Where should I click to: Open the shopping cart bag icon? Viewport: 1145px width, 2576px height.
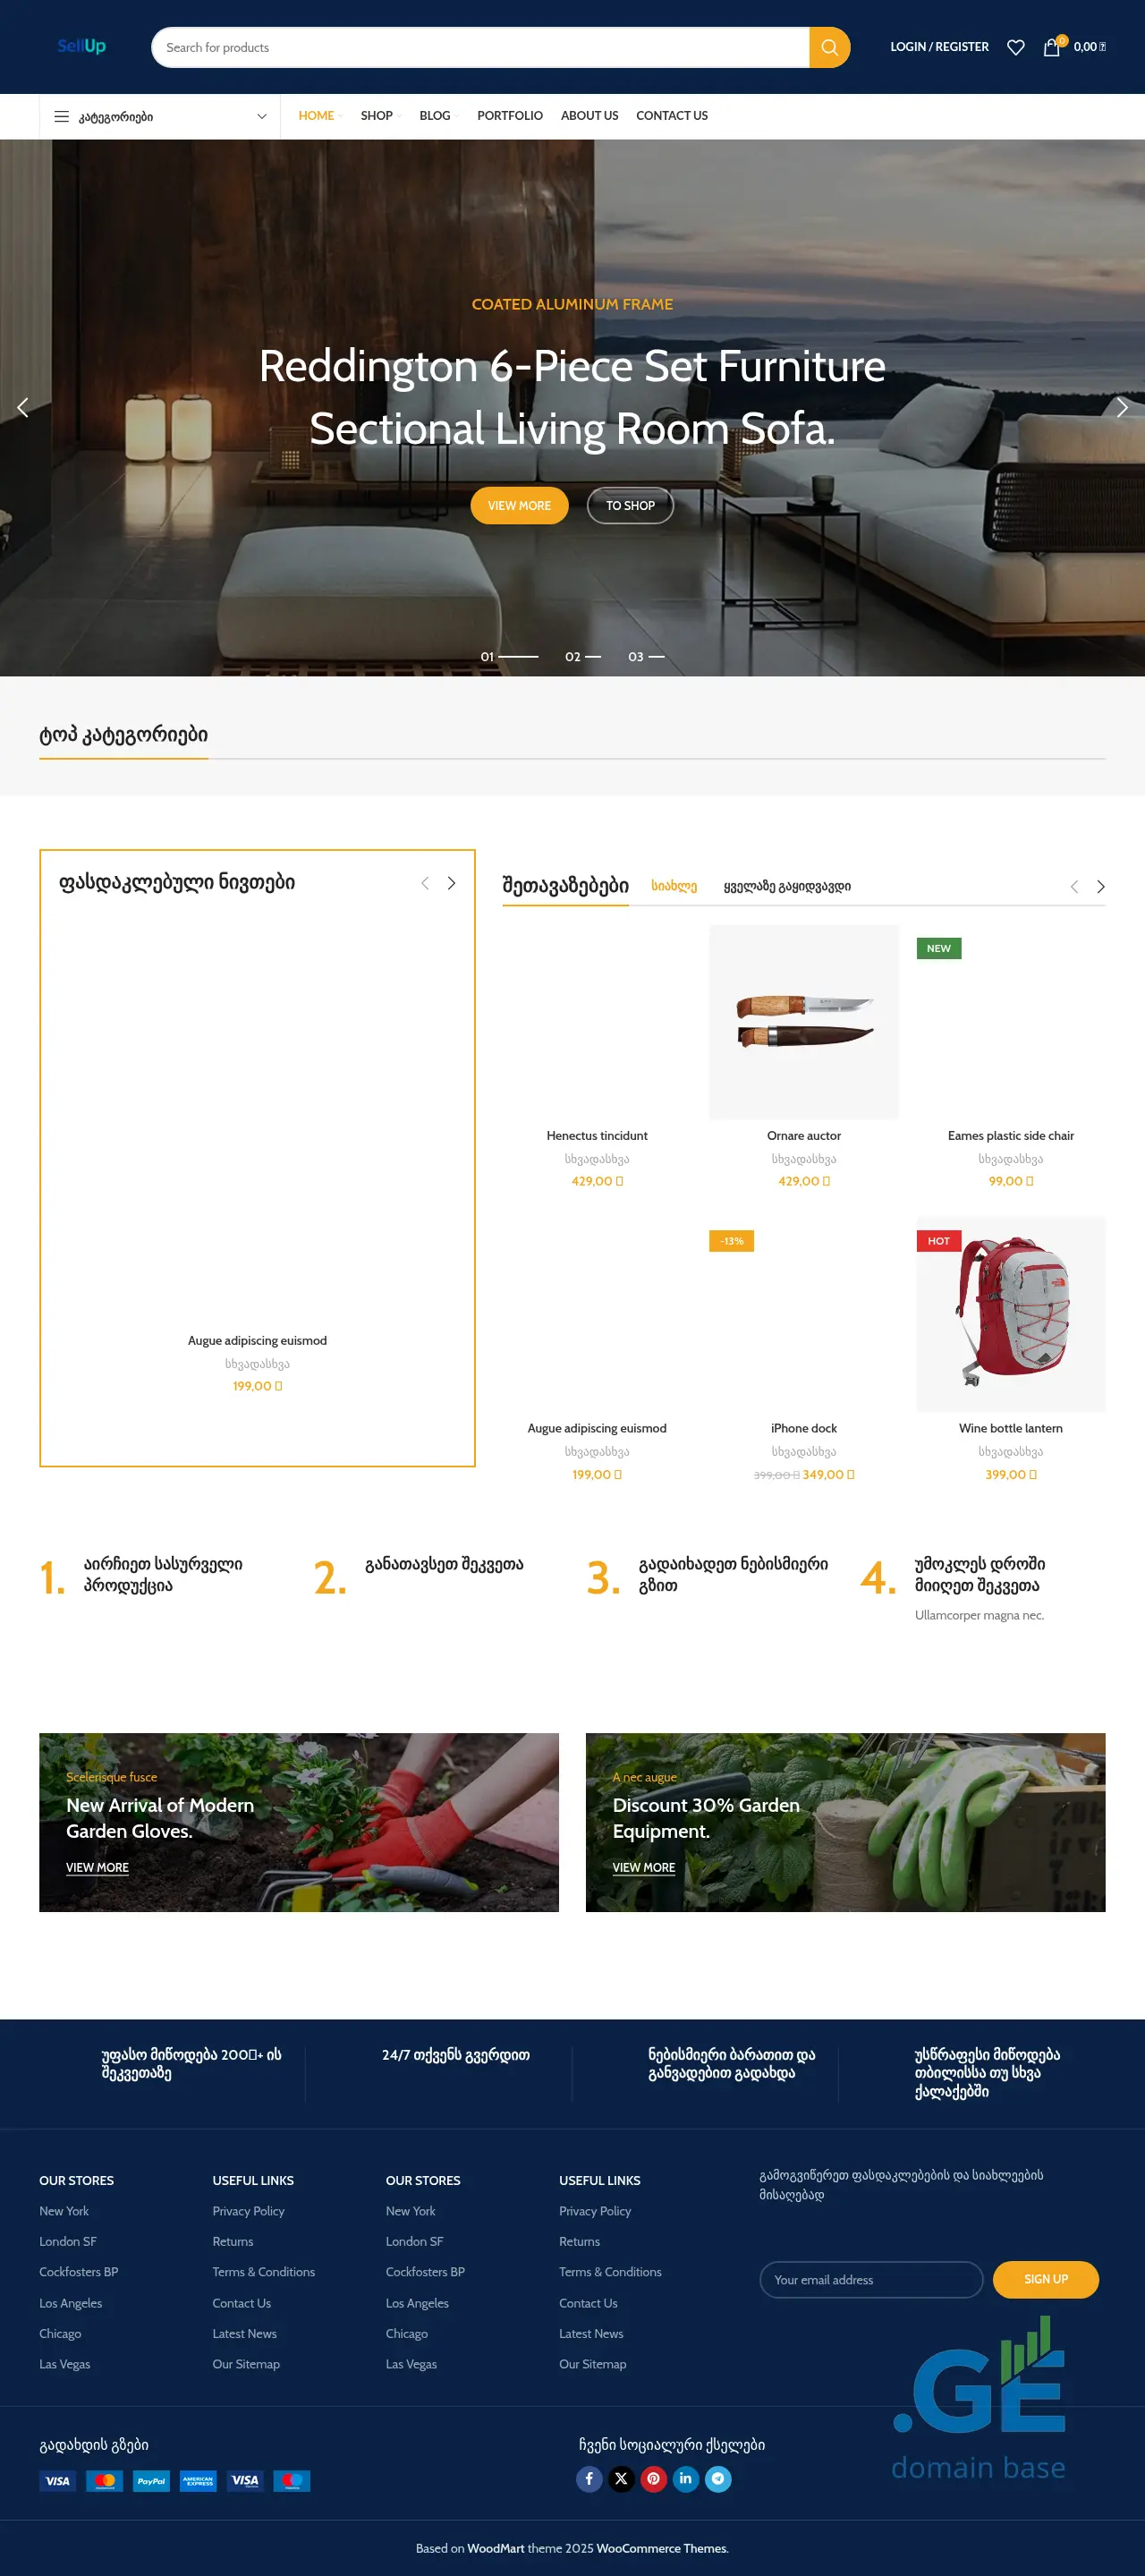click(x=1052, y=47)
